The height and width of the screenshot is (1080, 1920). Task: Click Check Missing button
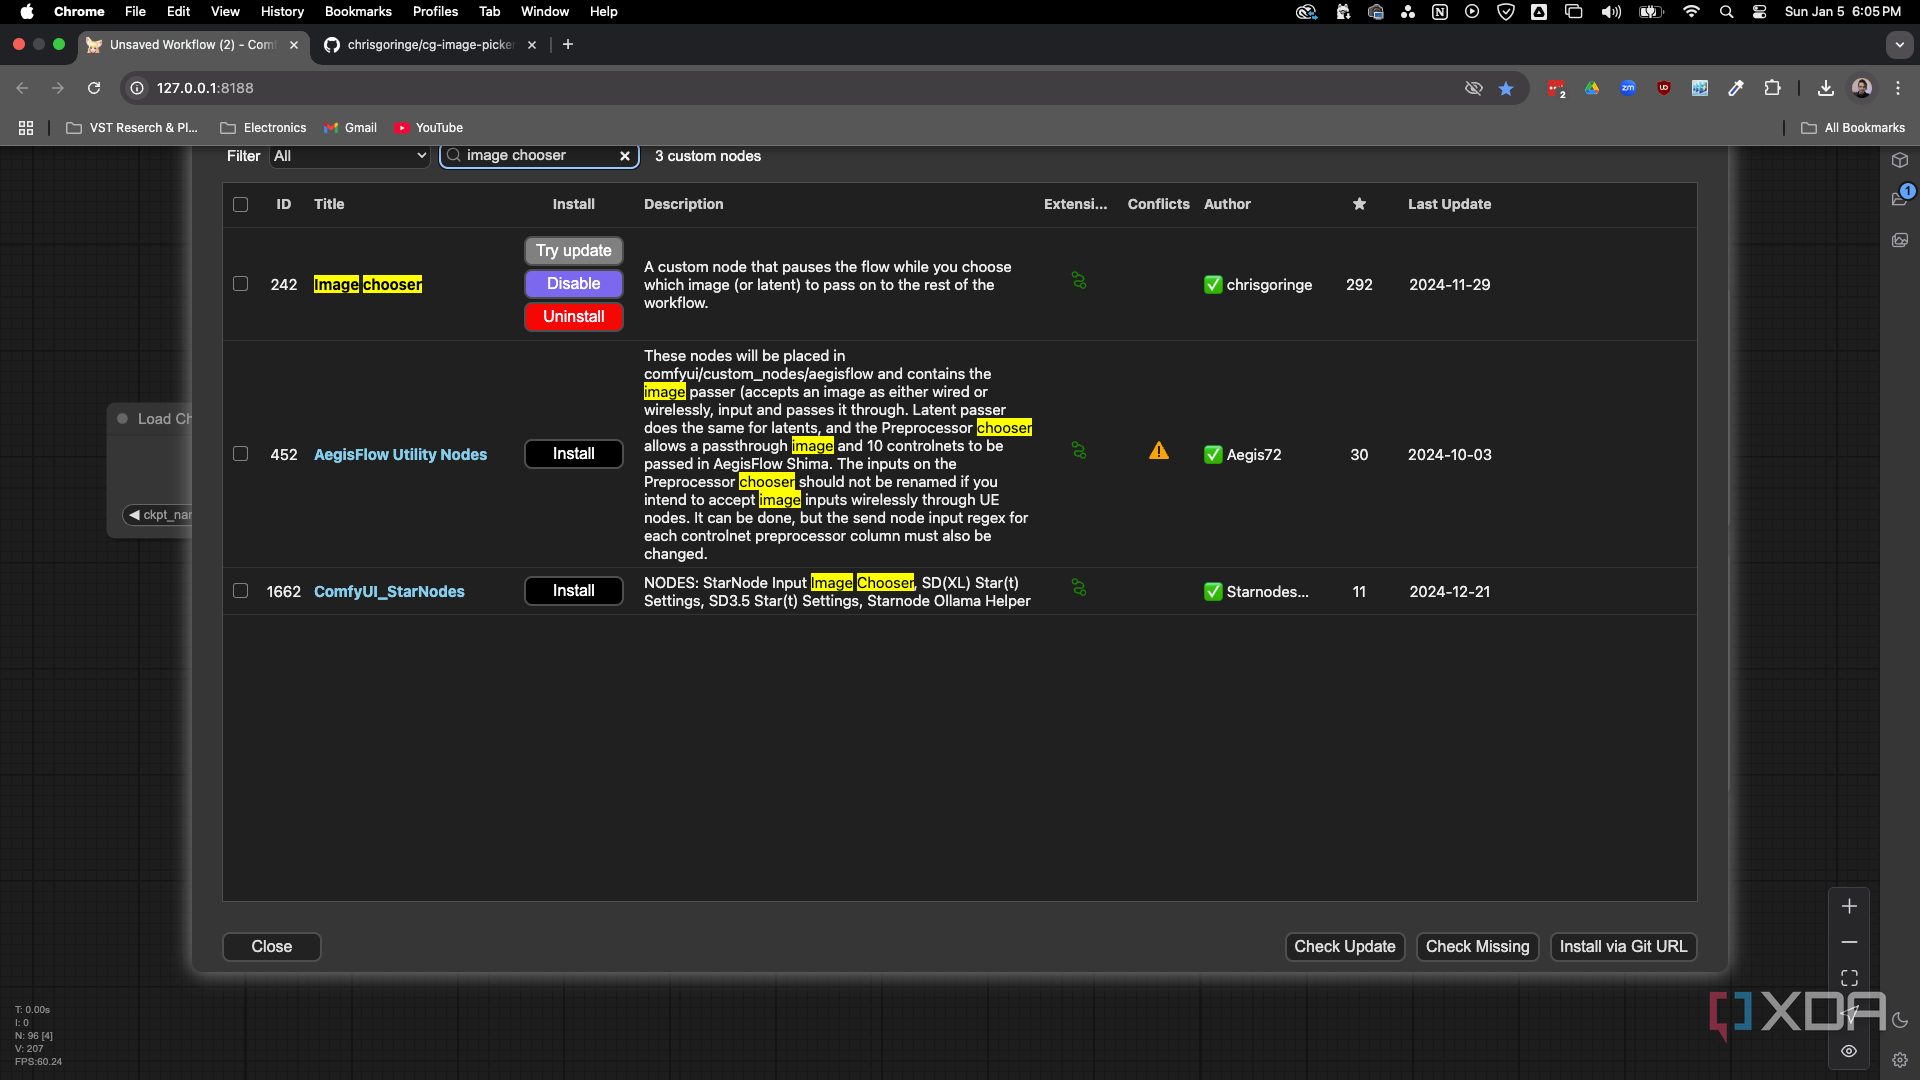(x=1477, y=947)
